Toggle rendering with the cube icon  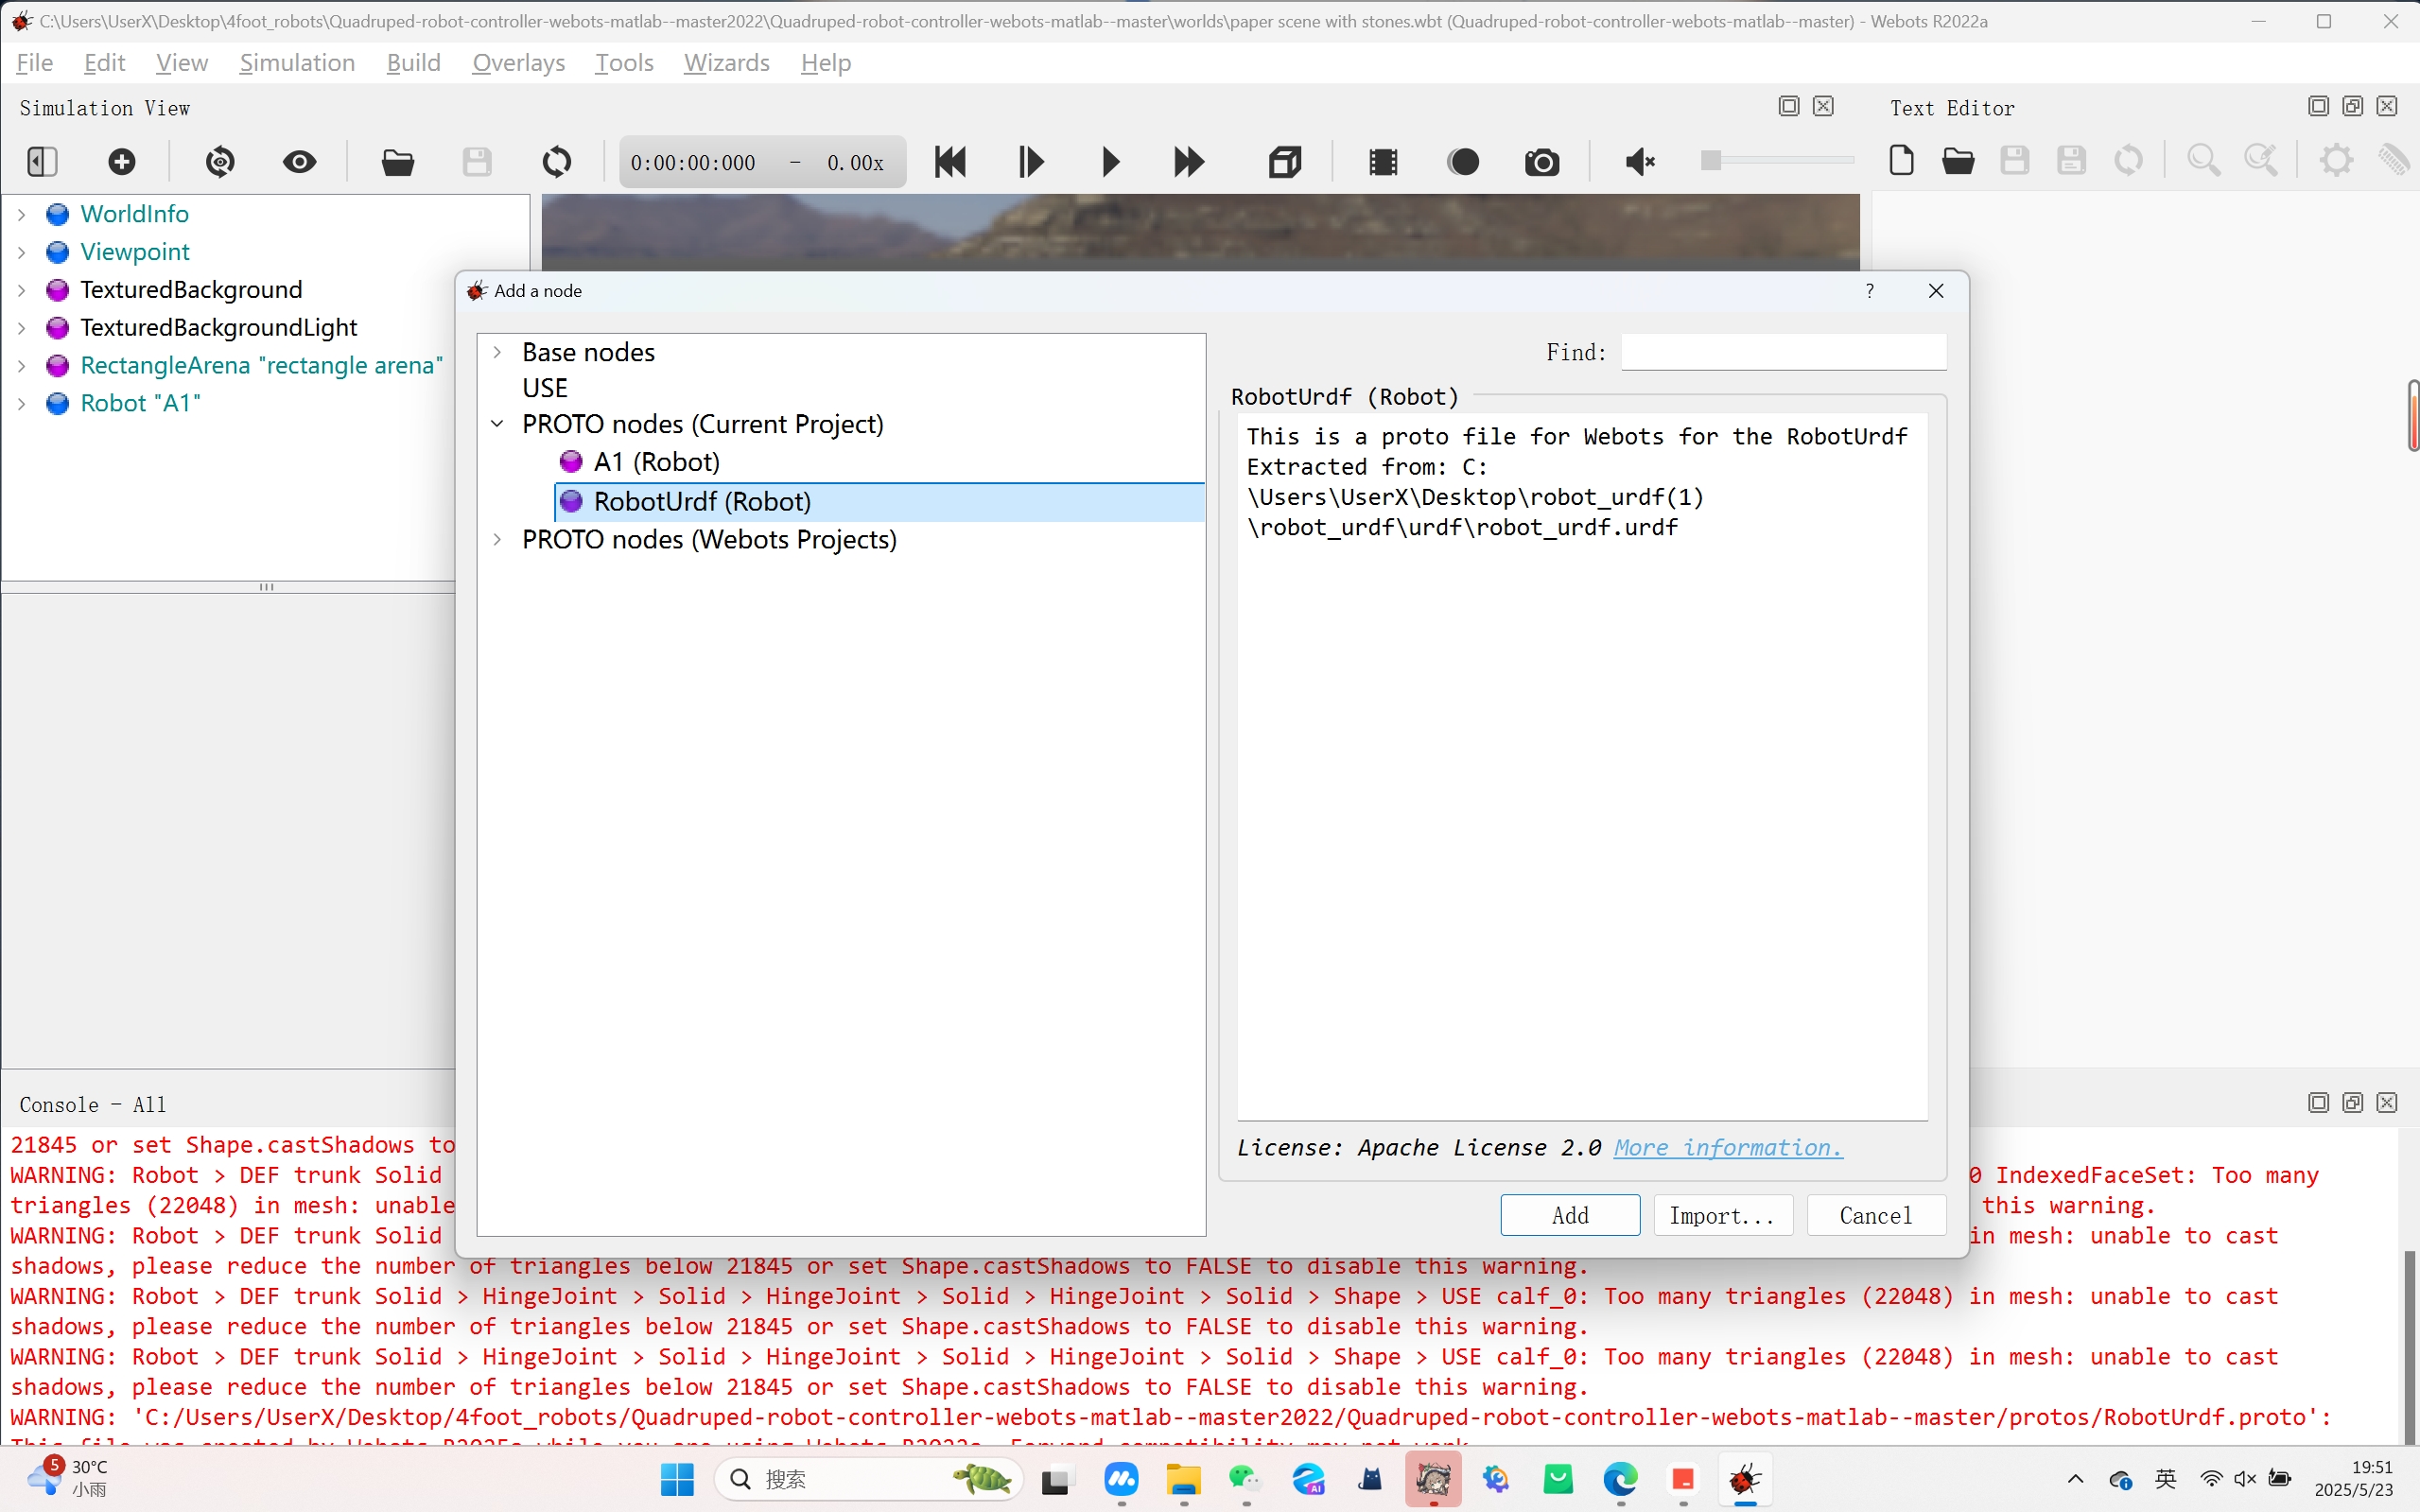pyautogui.click(x=1285, y=161)
